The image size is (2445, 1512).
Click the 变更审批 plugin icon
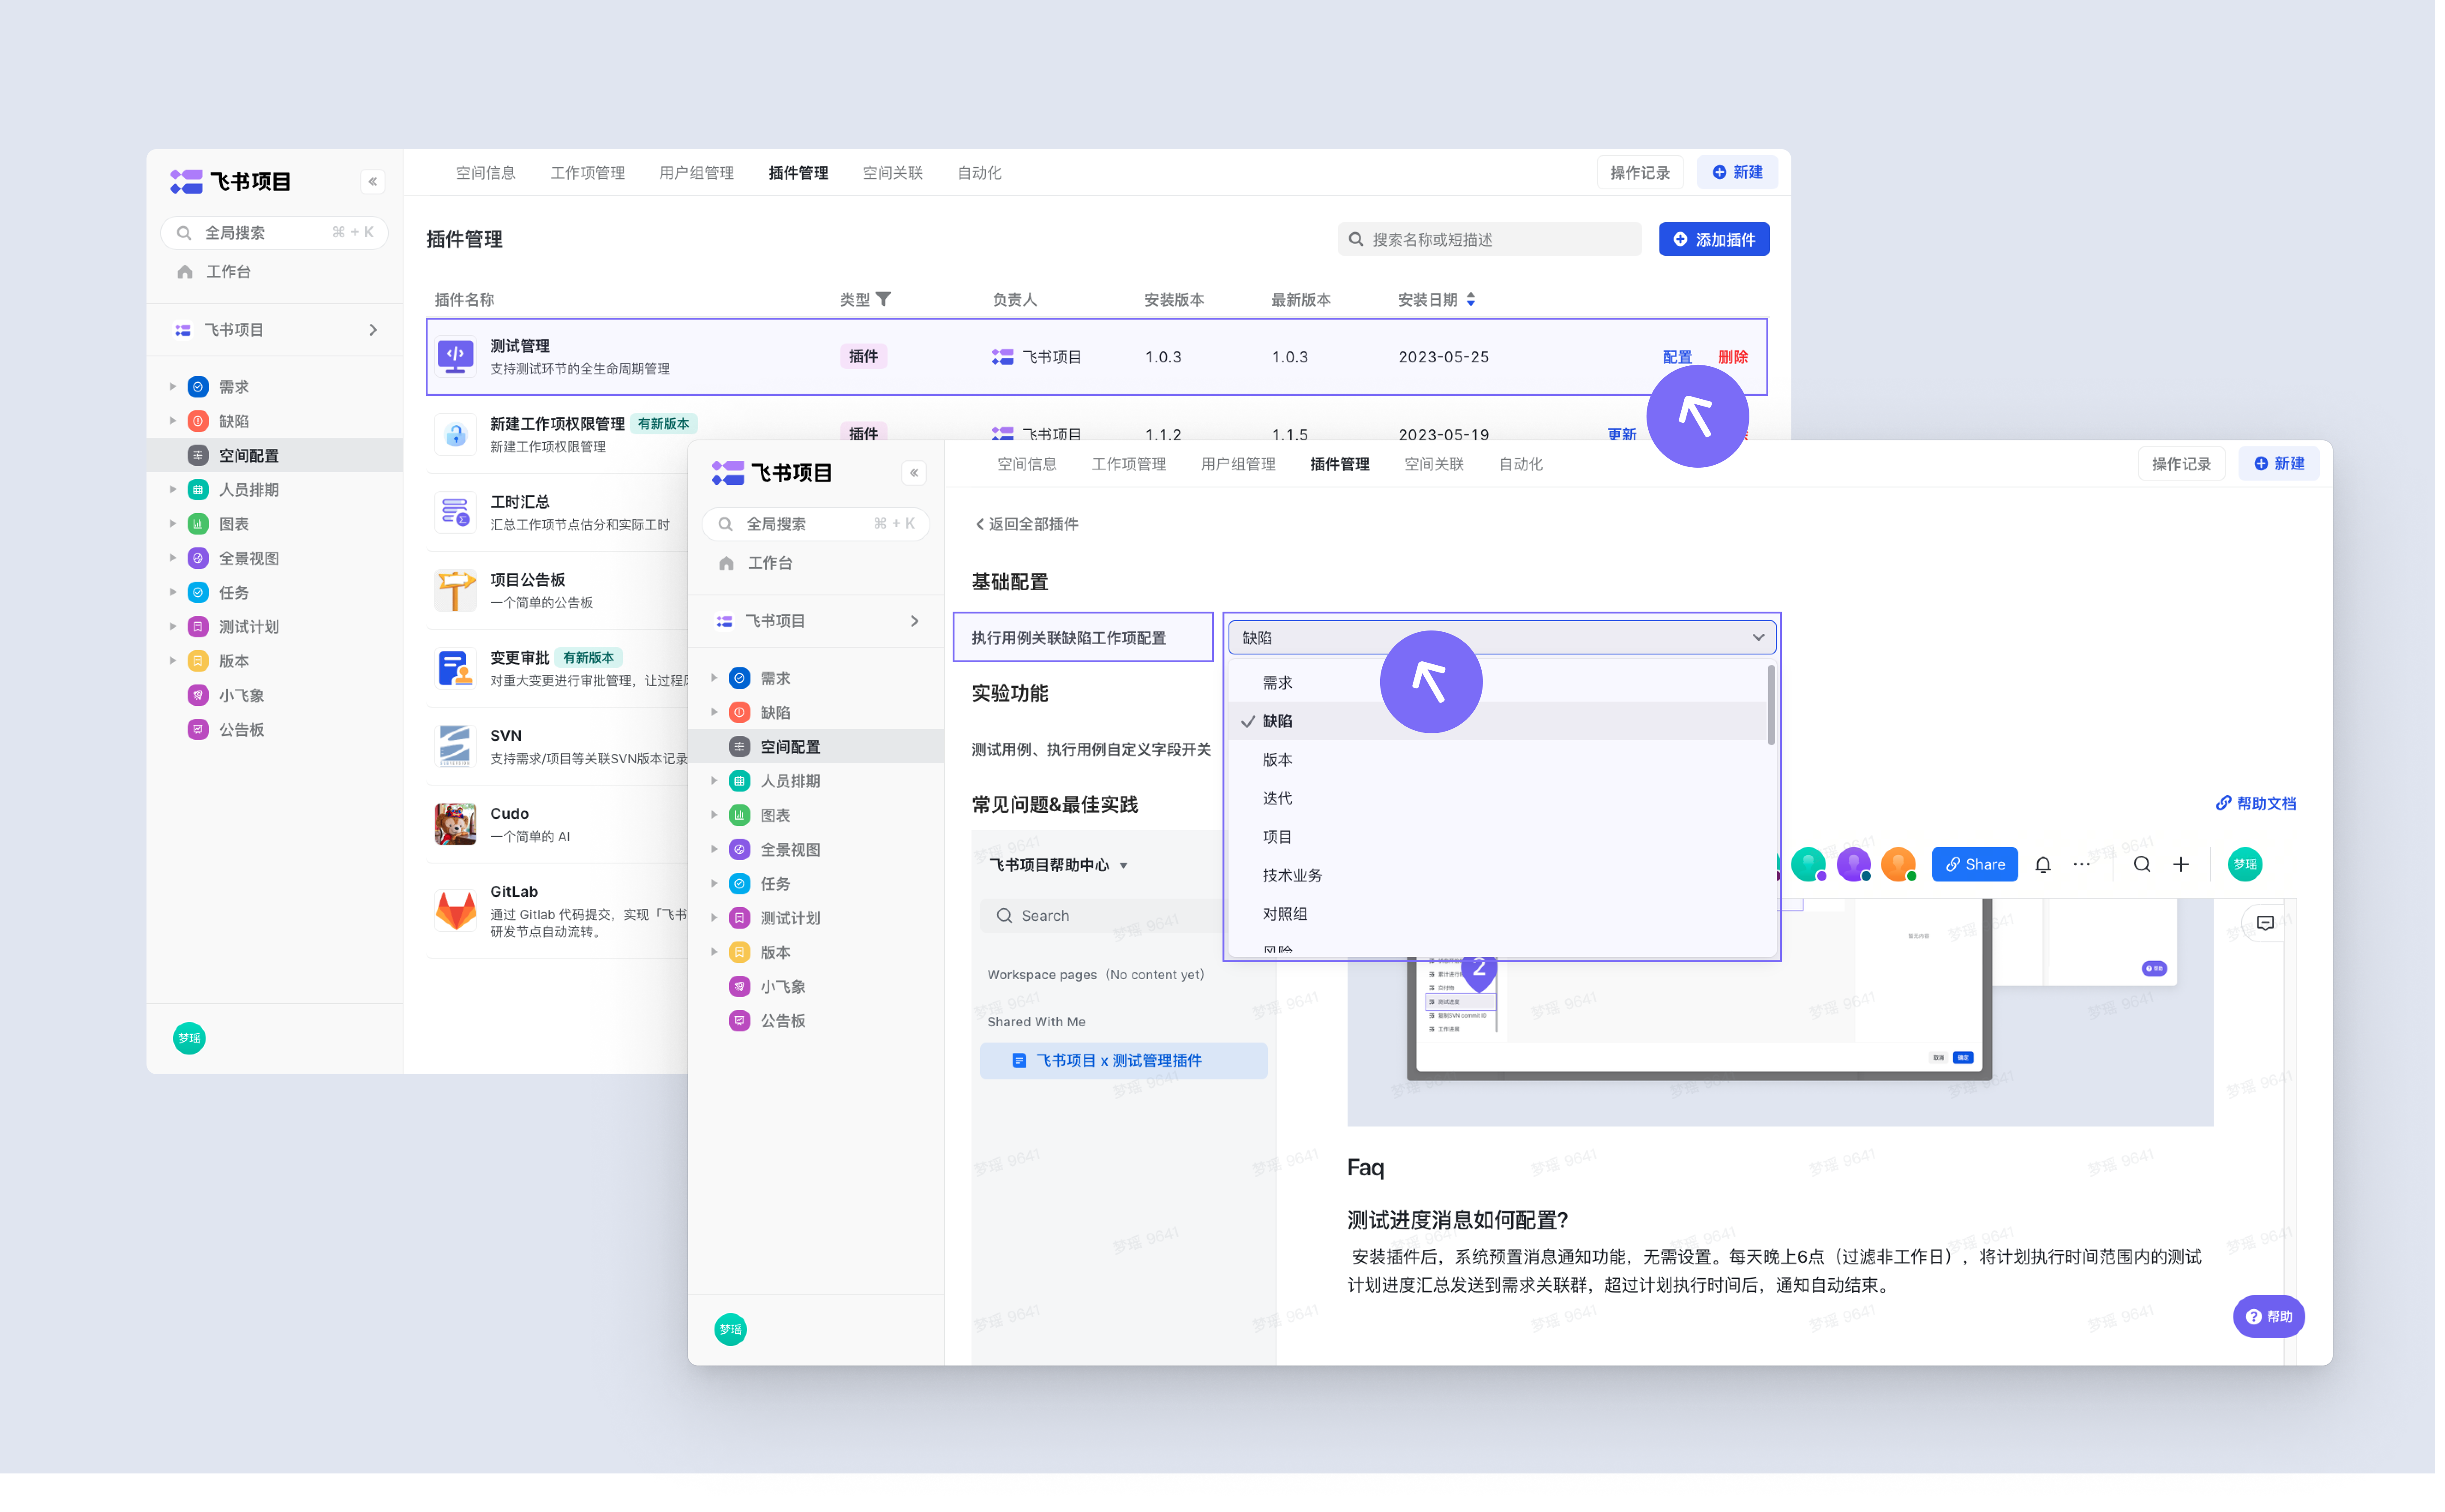[456, 668]
